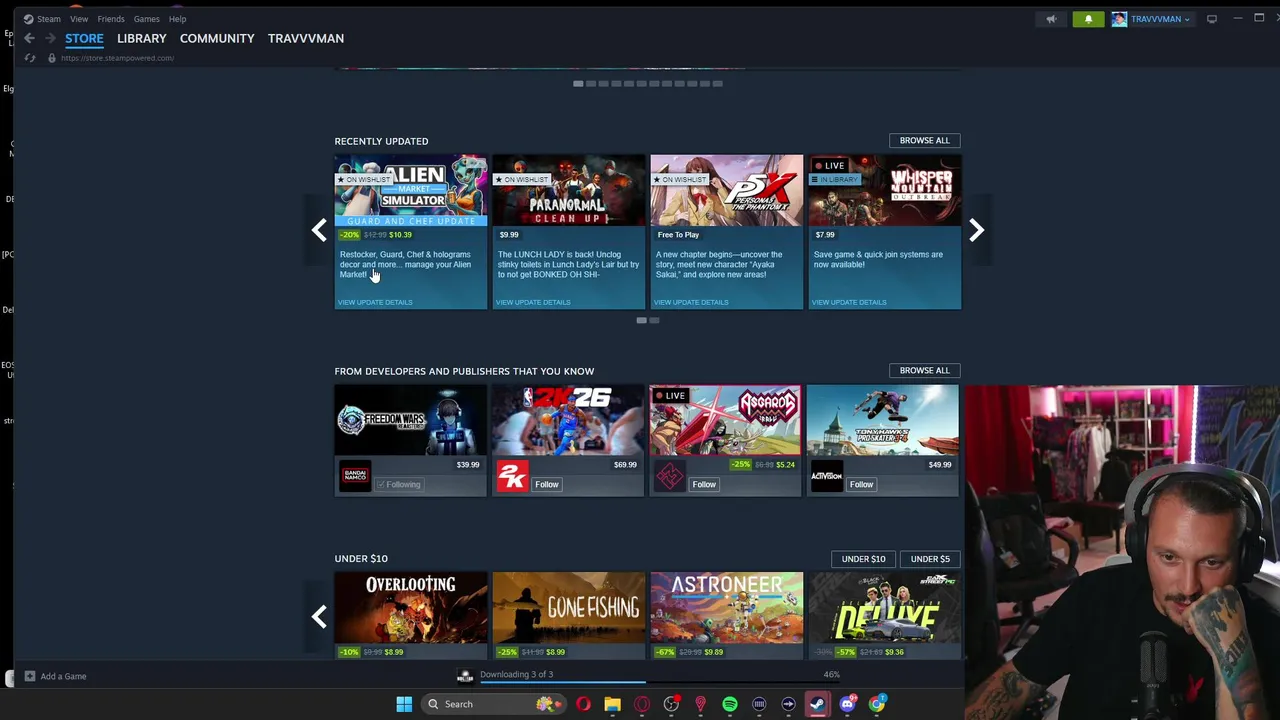The image size is (1280, 720).
Task: Open the Freedom Wars Remastered thumbnail
Action: (411, 420)
